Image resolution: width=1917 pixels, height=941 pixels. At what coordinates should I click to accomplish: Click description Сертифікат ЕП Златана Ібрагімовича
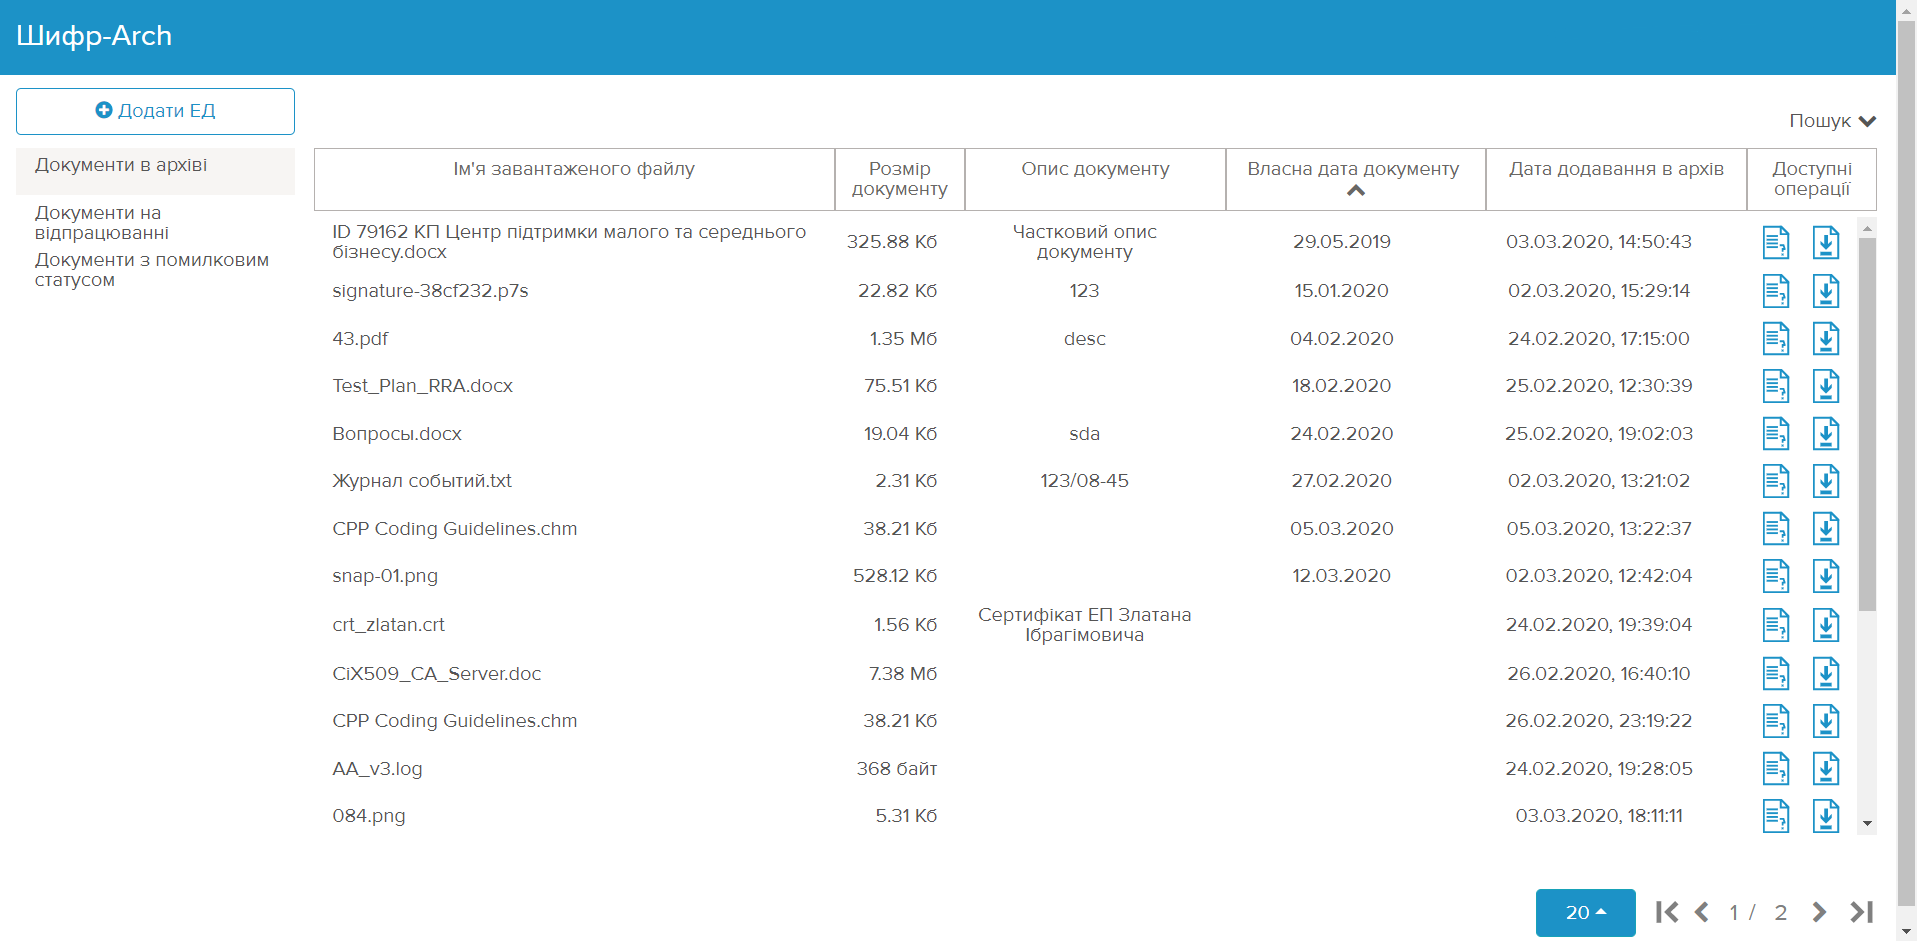[x=1084, y=625]
